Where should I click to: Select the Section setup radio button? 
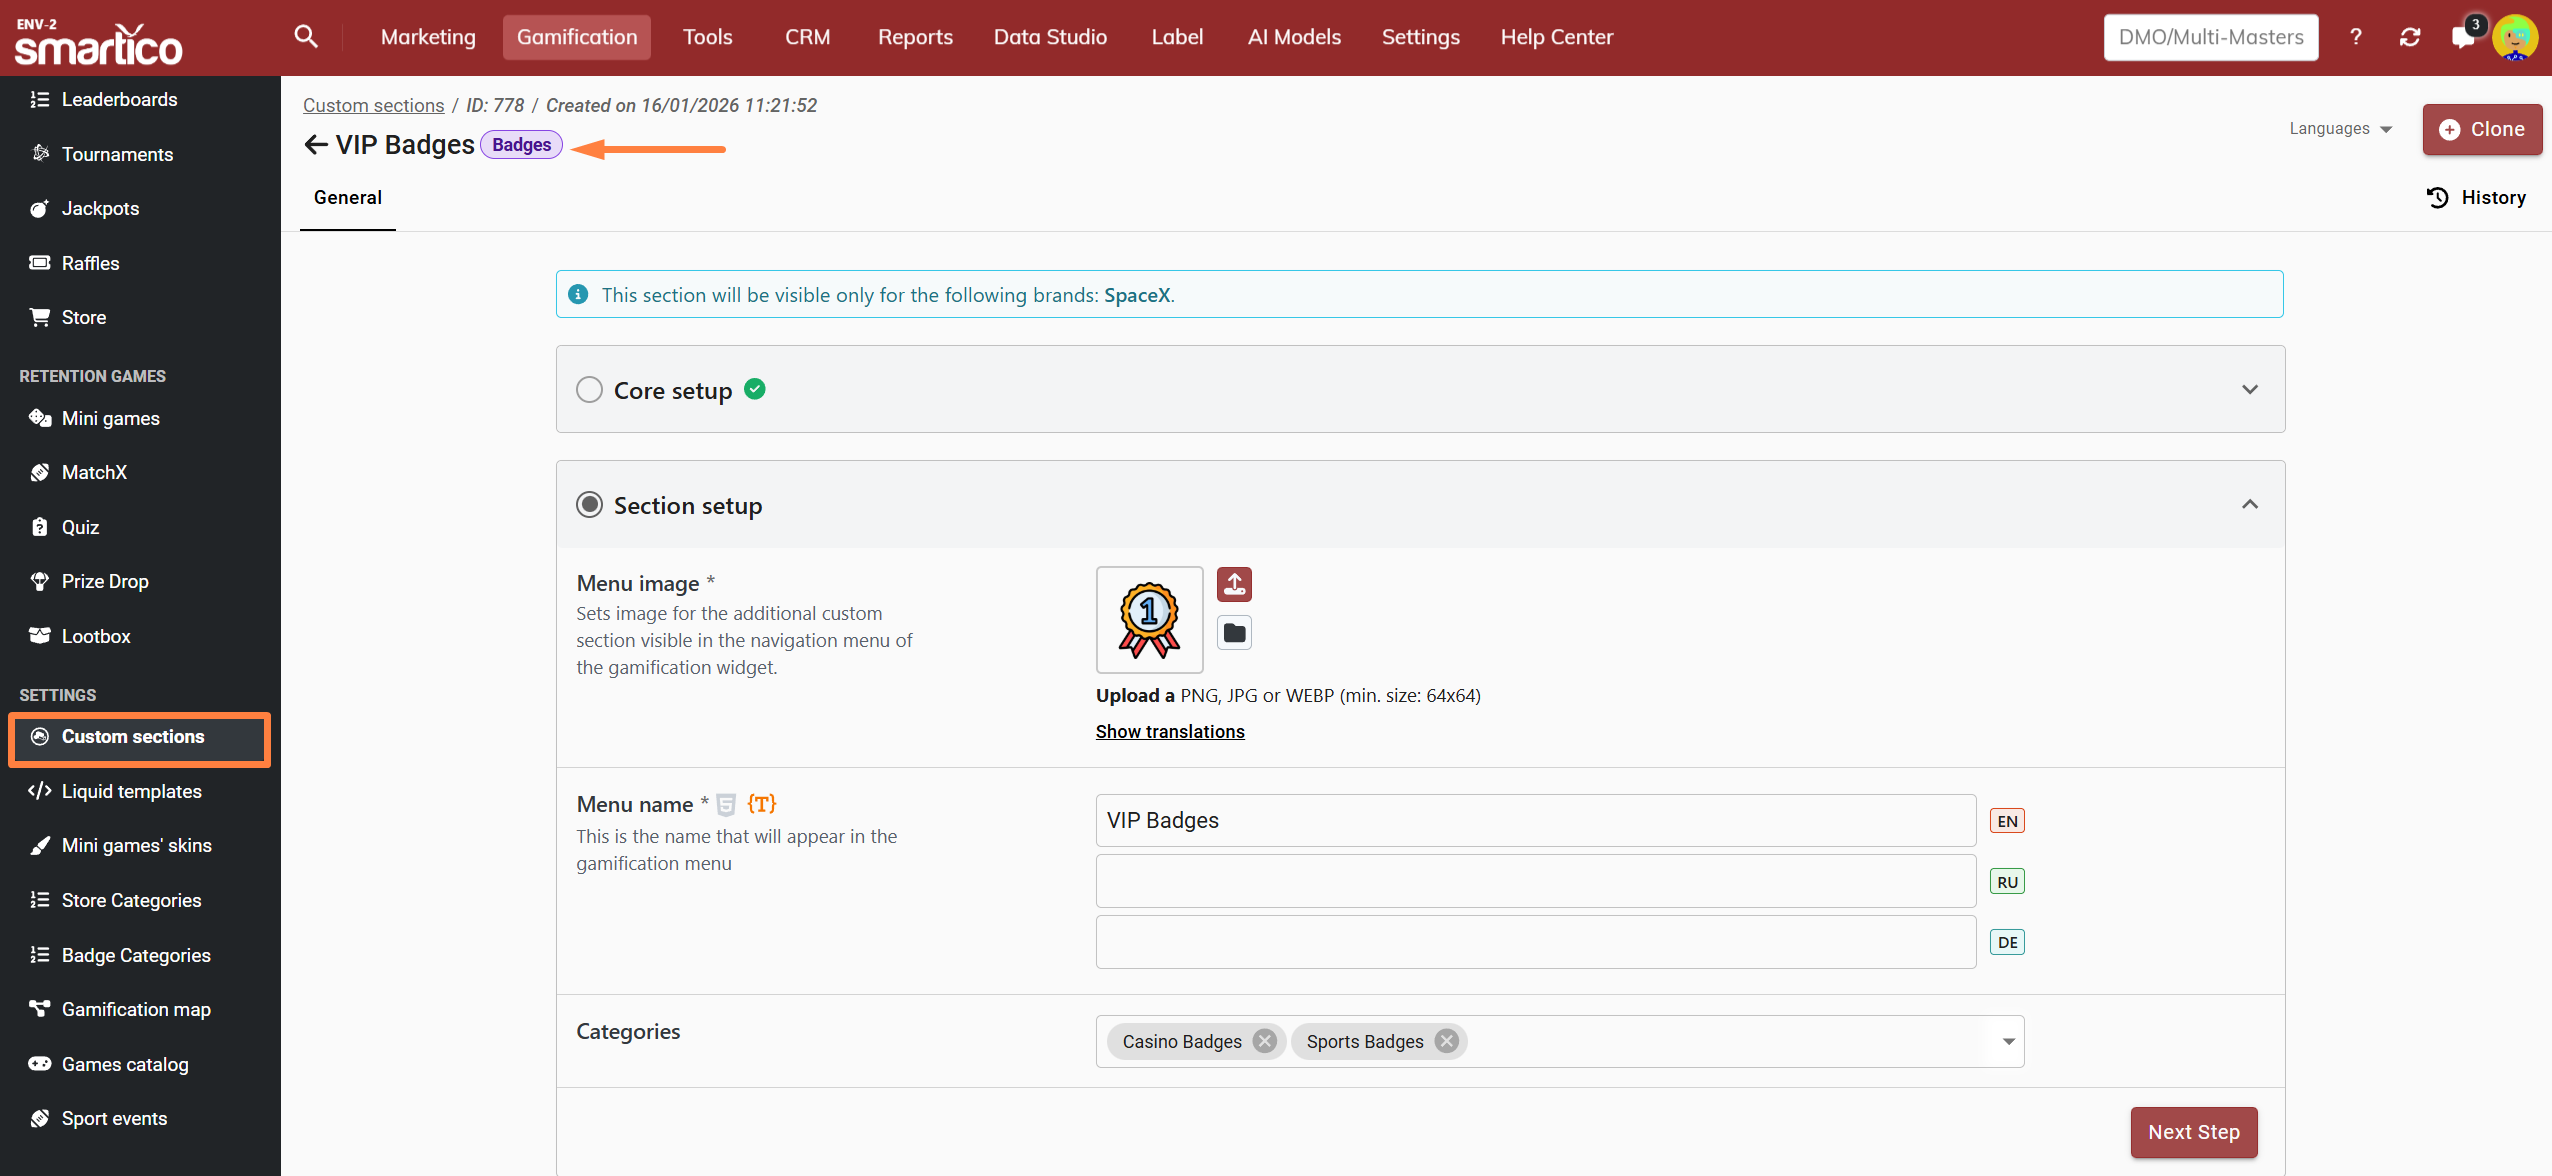[x=590, y=505]
